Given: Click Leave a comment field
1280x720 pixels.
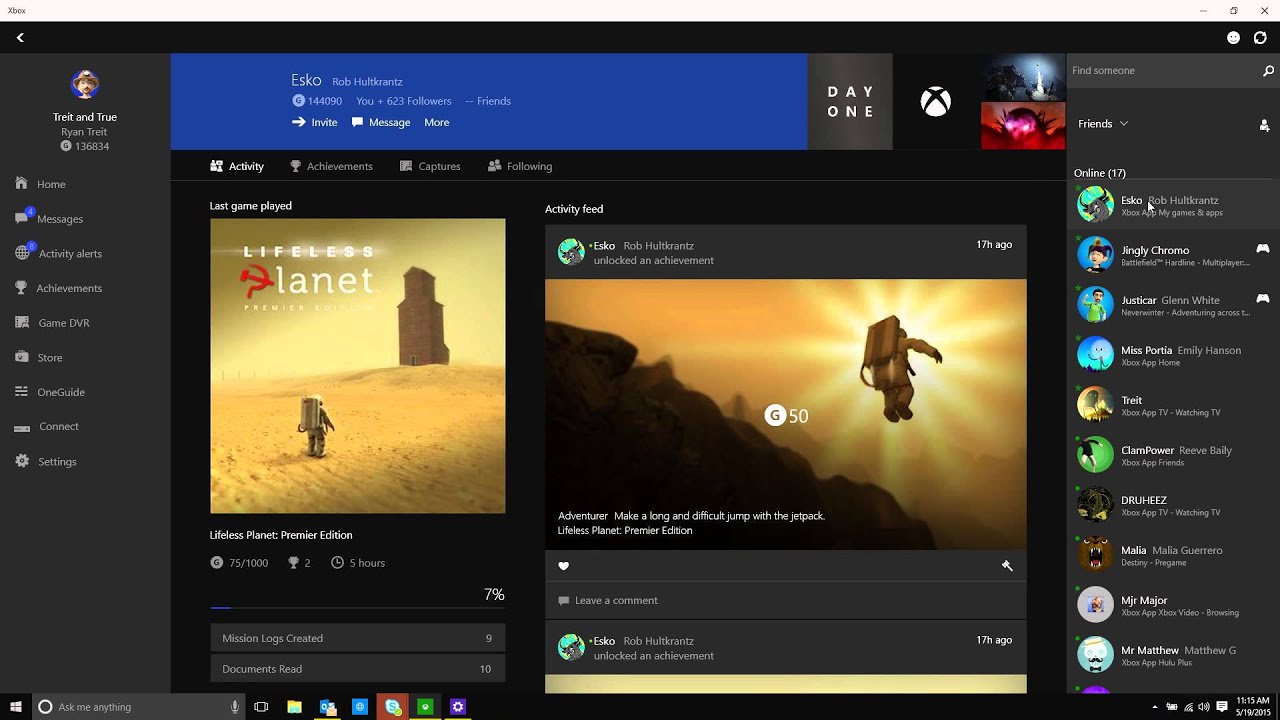Looking at the screenshot, I should tap(785, 600).
